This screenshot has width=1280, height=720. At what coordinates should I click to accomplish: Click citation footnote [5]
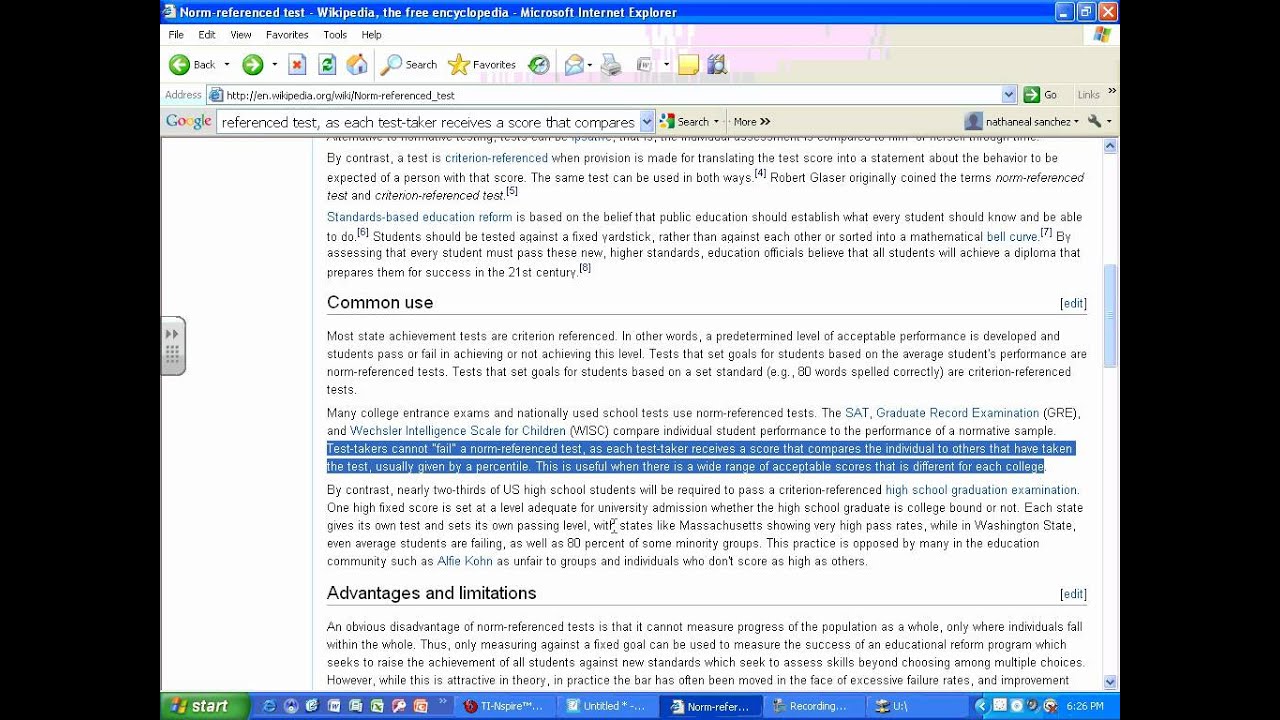(512, 191)
